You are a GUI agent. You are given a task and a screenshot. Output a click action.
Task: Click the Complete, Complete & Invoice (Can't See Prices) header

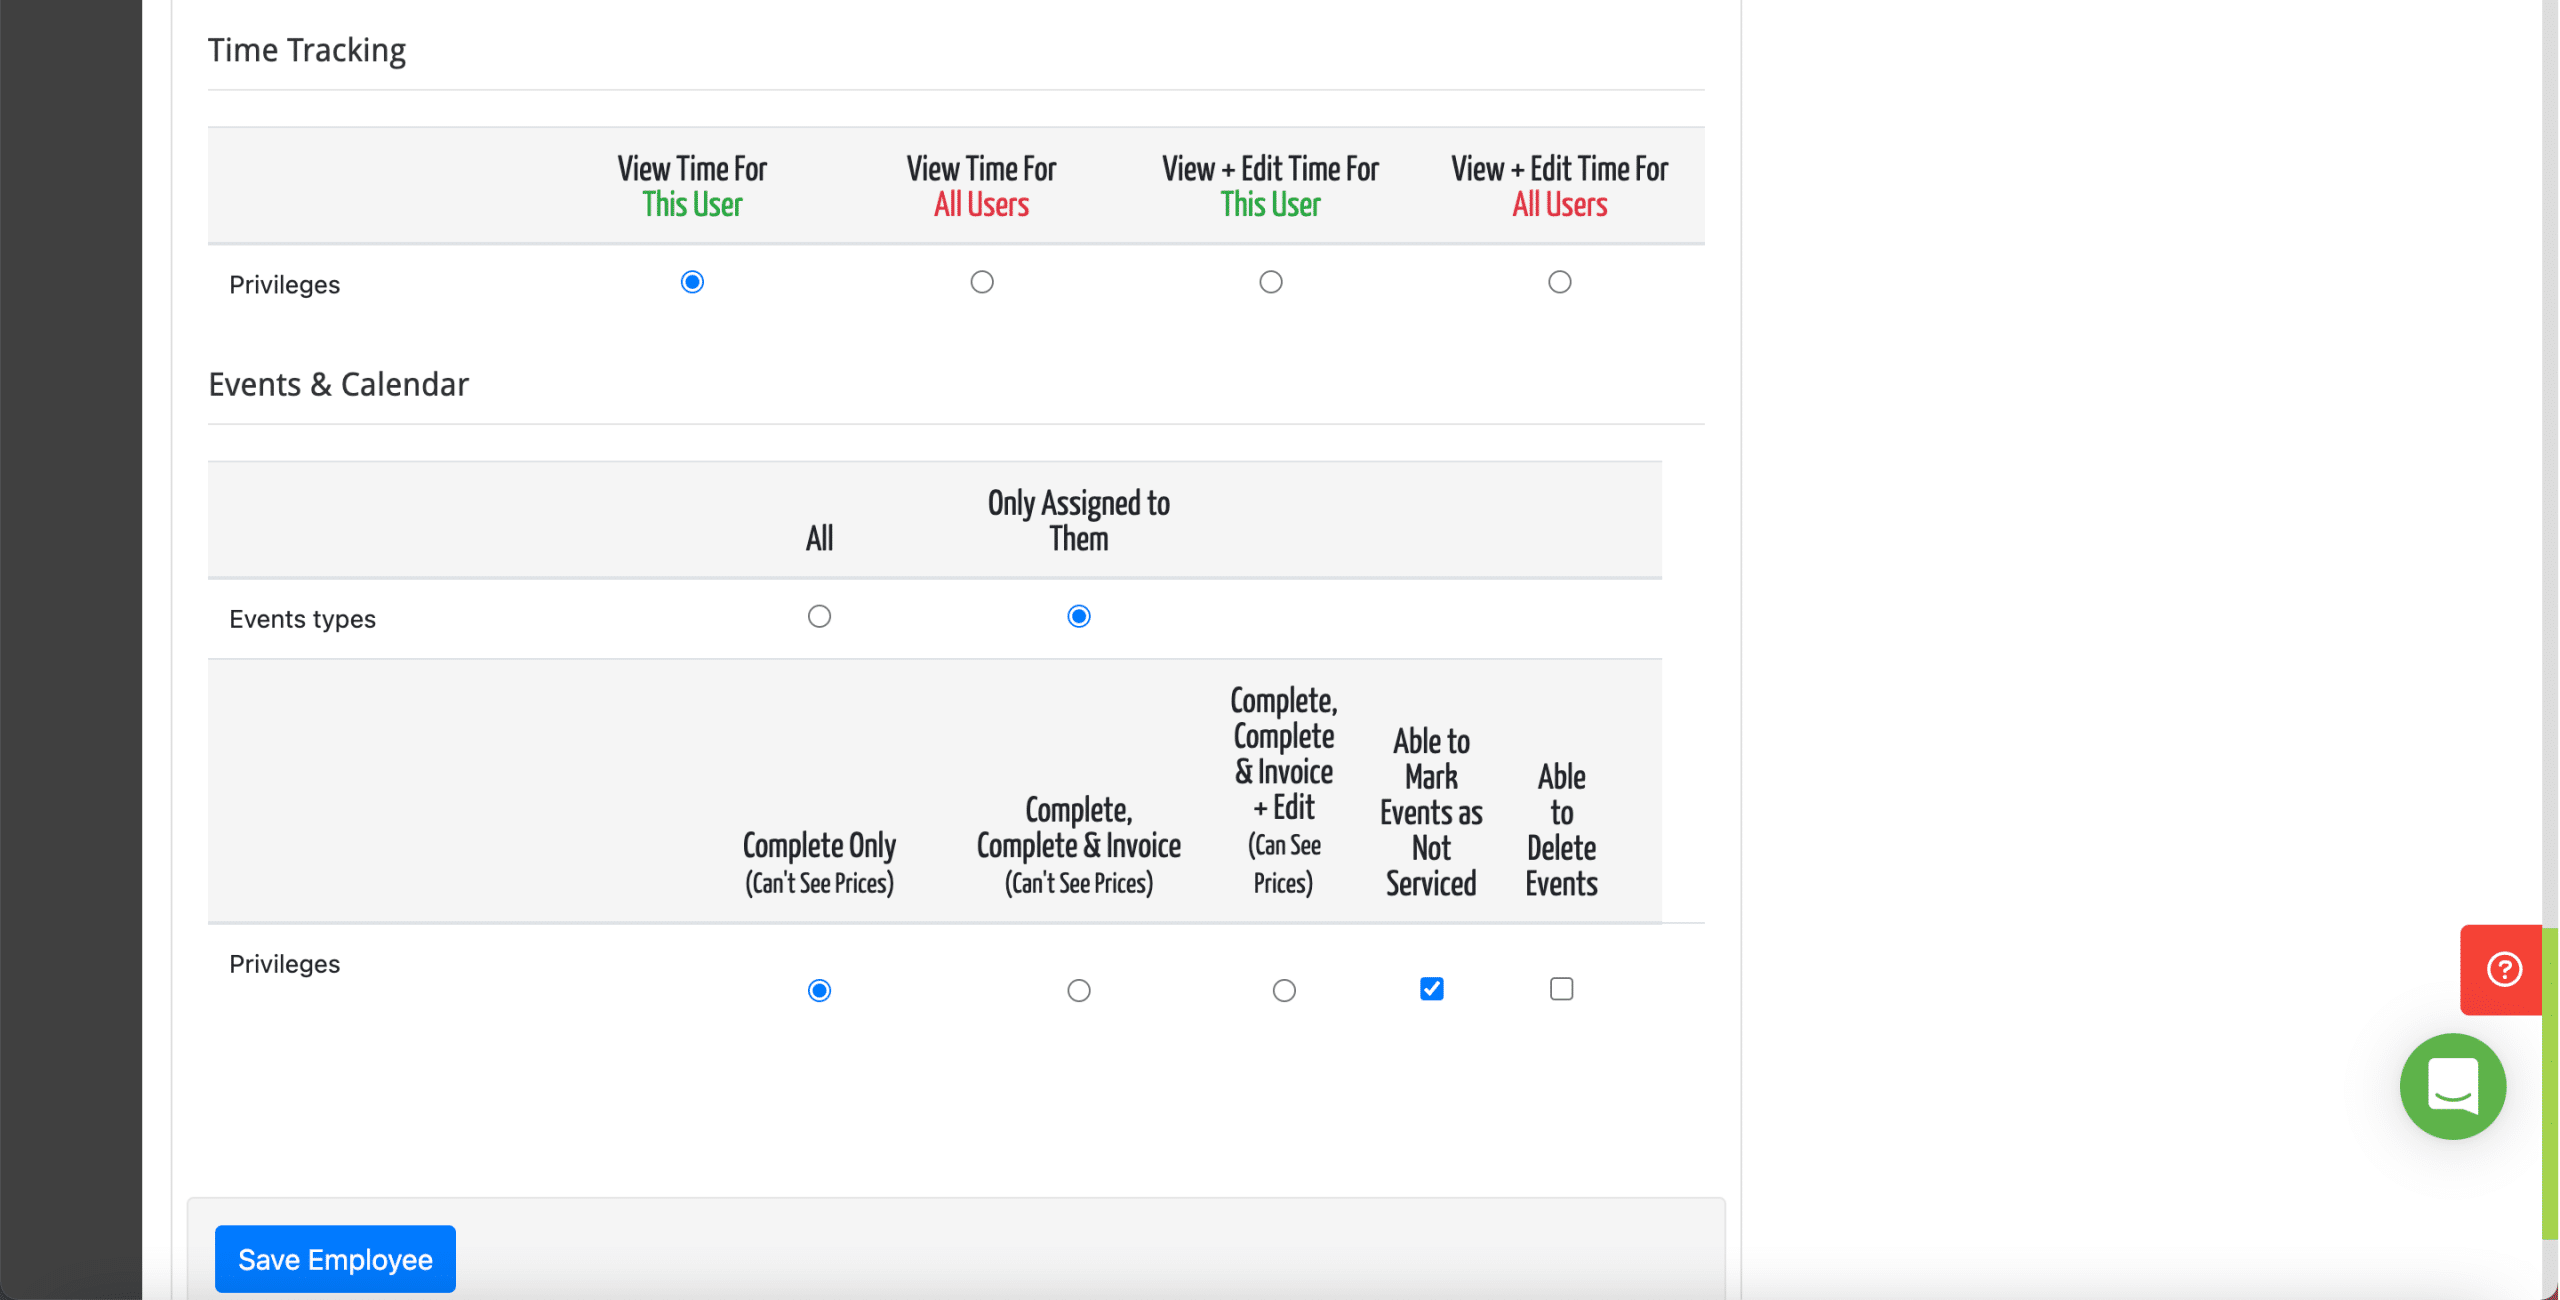pos(1079,845)
